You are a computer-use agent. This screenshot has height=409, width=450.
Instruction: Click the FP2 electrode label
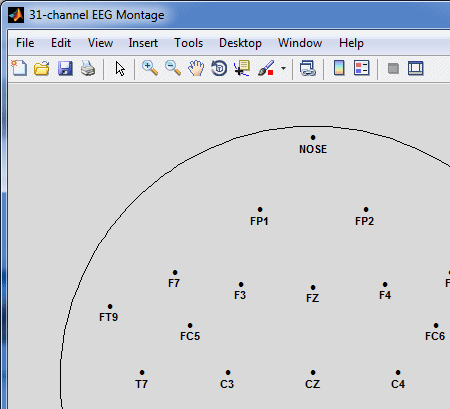pos(365,221)
